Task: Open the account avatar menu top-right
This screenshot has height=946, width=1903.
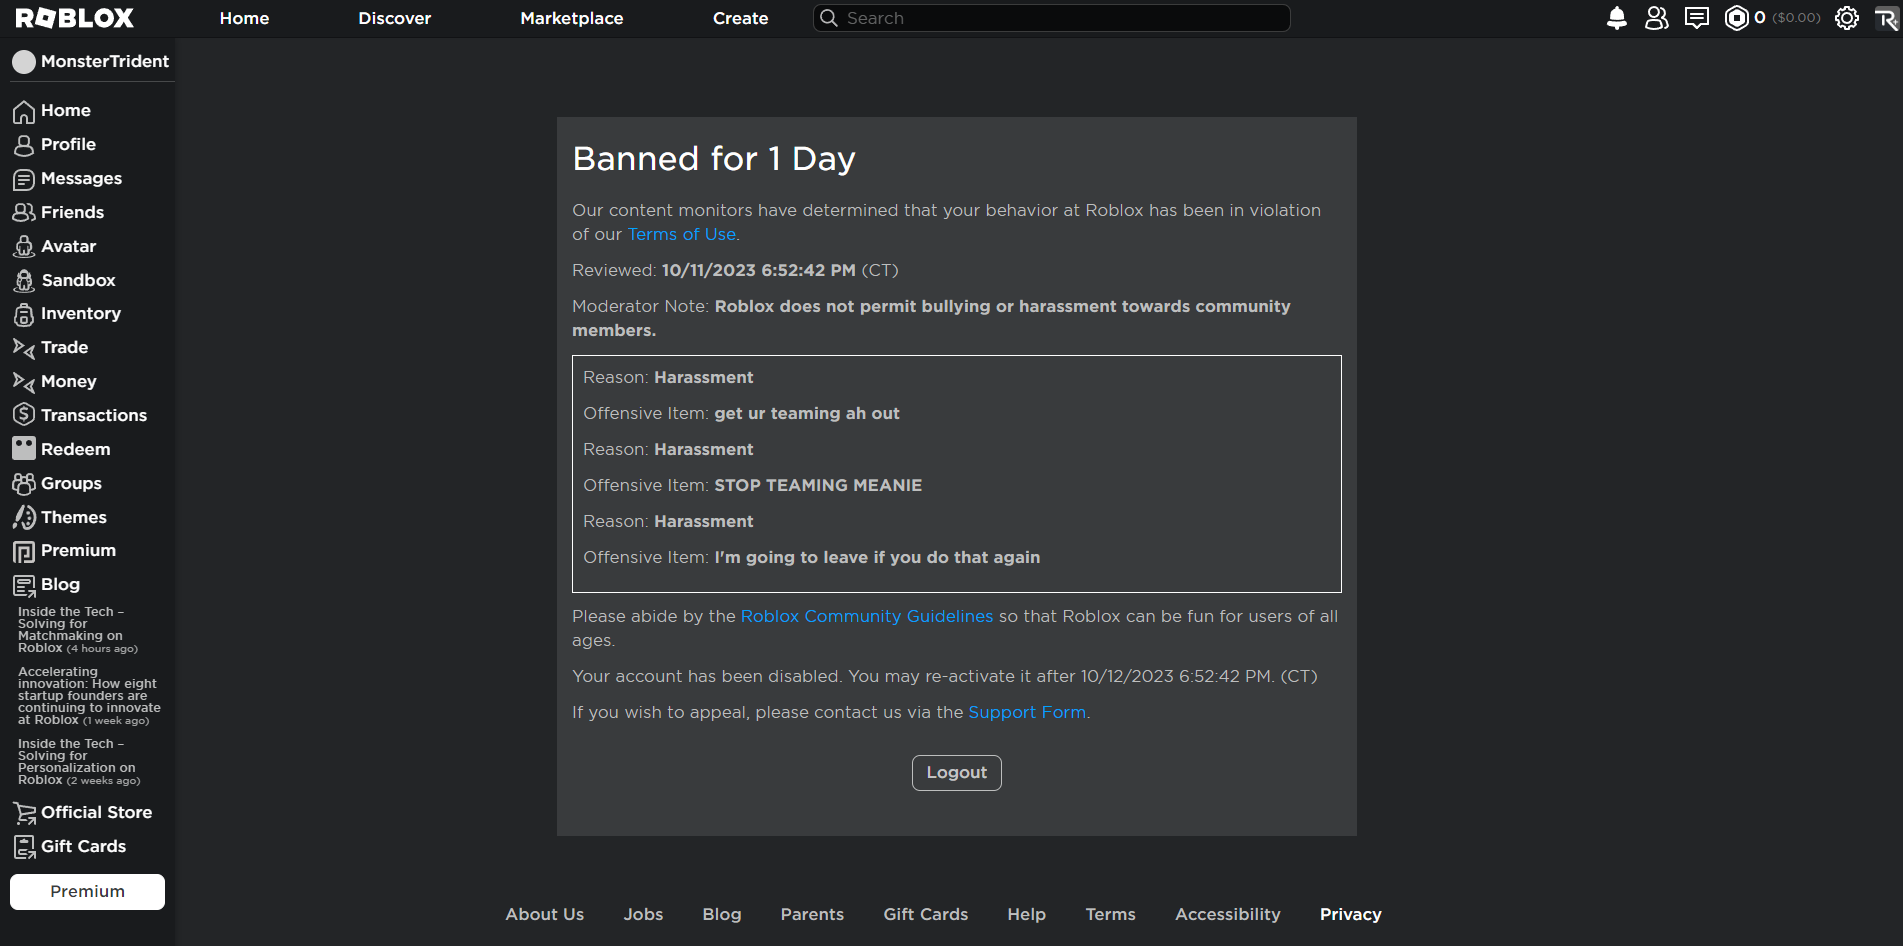Action: pyautogui.click(x=1887, y=18)
